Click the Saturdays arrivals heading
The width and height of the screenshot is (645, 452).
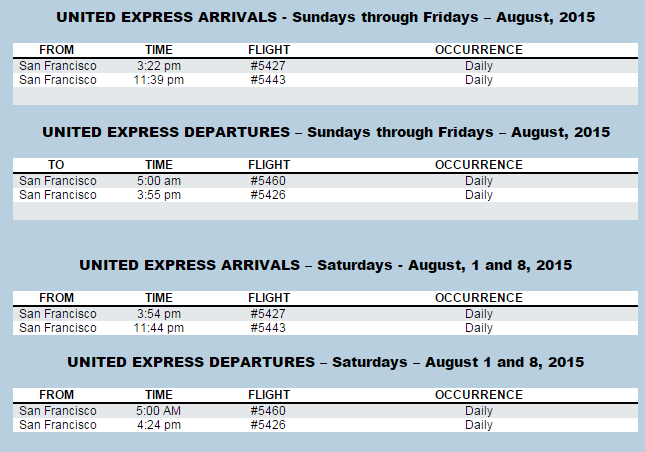(326, 265)
